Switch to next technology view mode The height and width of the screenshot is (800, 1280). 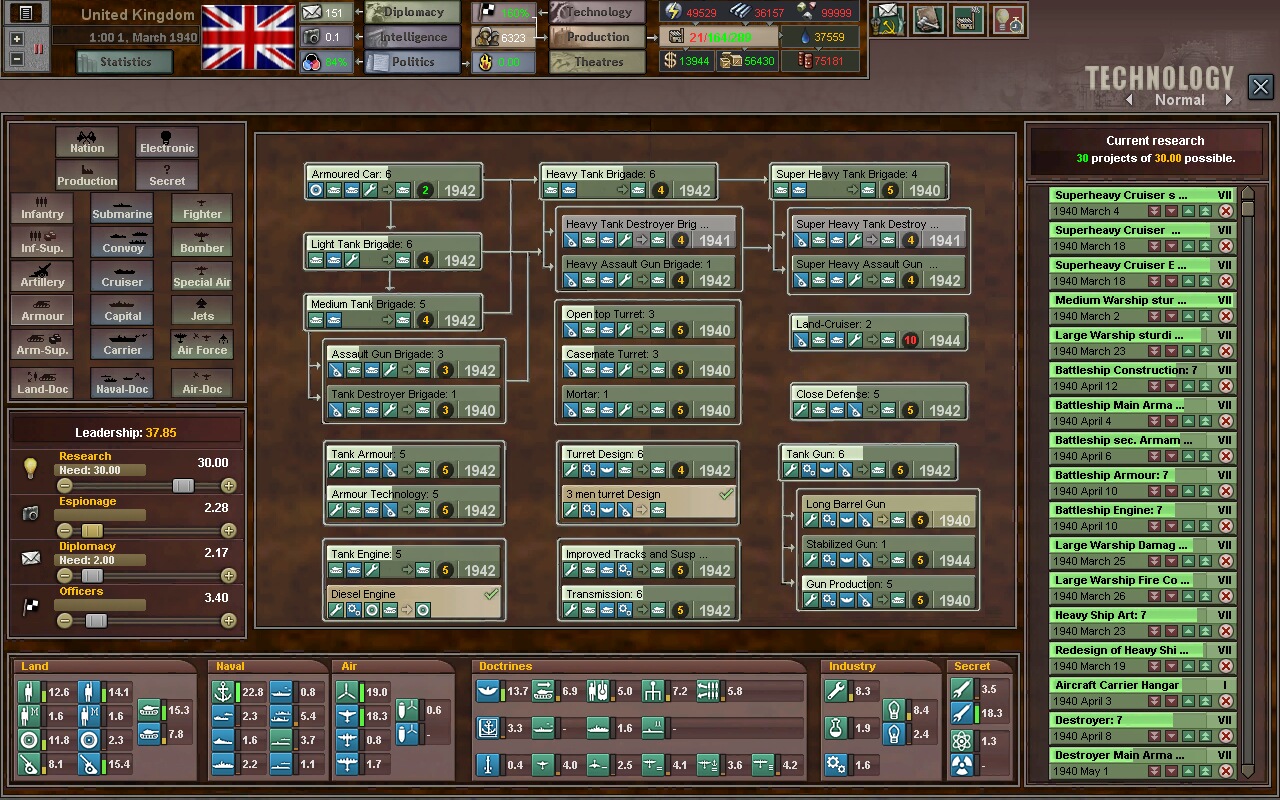(x=1229, y=100)
